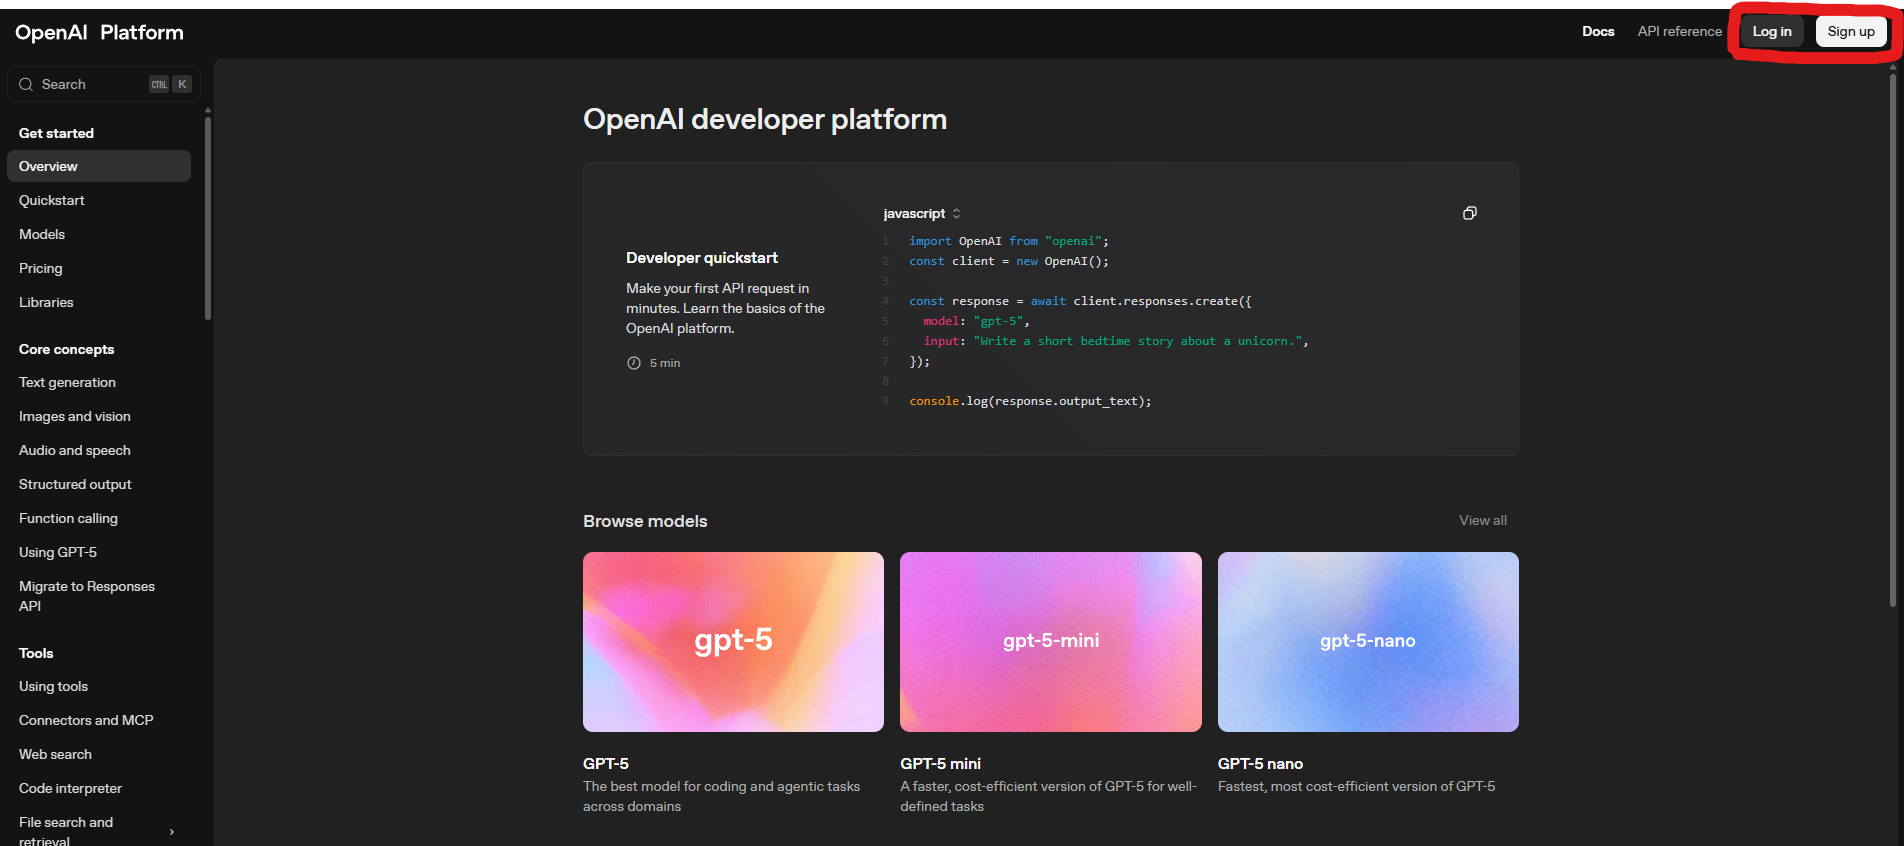Go to Images and vision guide
The height and width of the screenshot is (846, 1904).
click(75, 416)
